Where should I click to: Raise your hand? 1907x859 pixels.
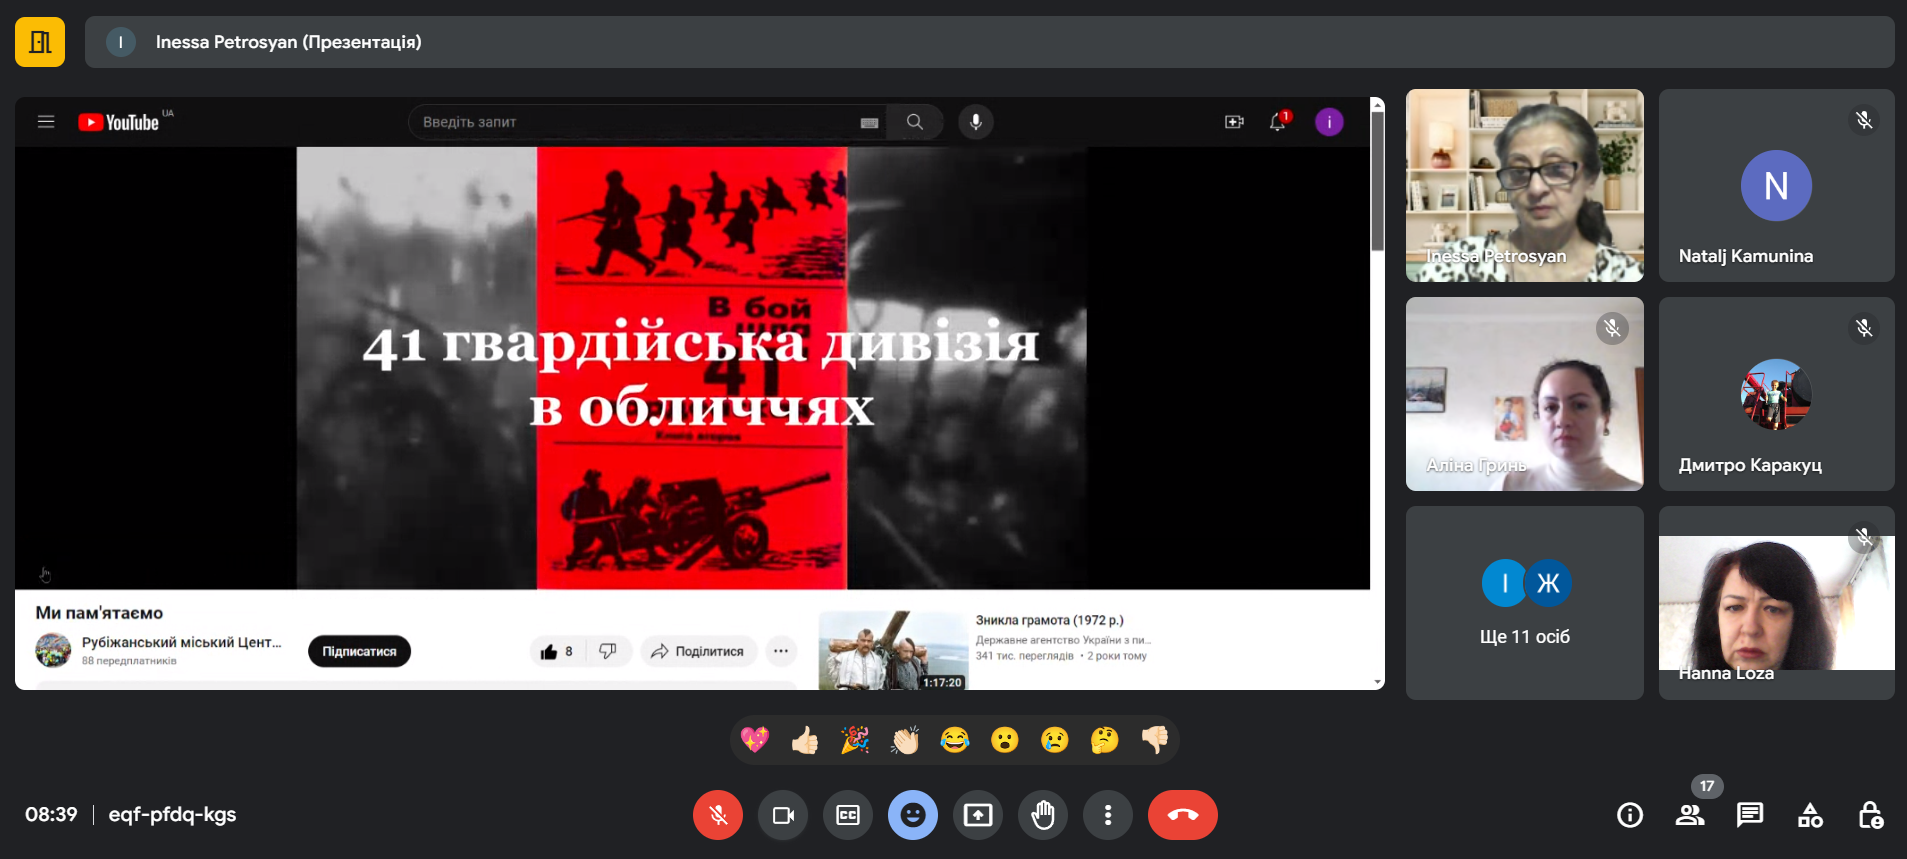[x=1042, y=815]
